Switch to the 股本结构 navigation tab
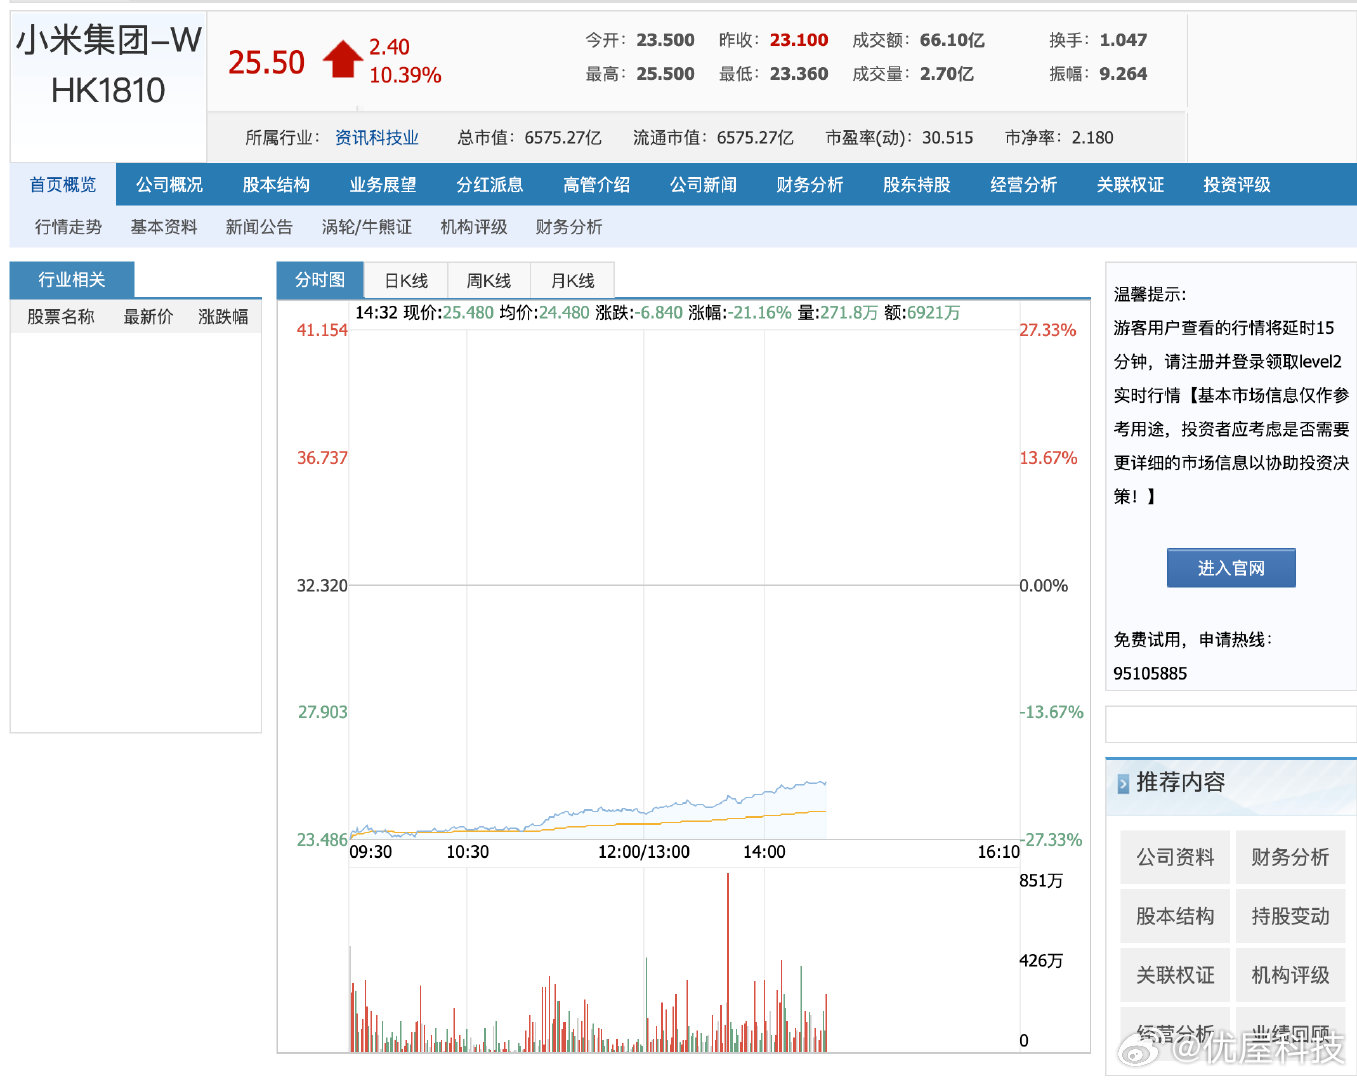 click(276, 185)
